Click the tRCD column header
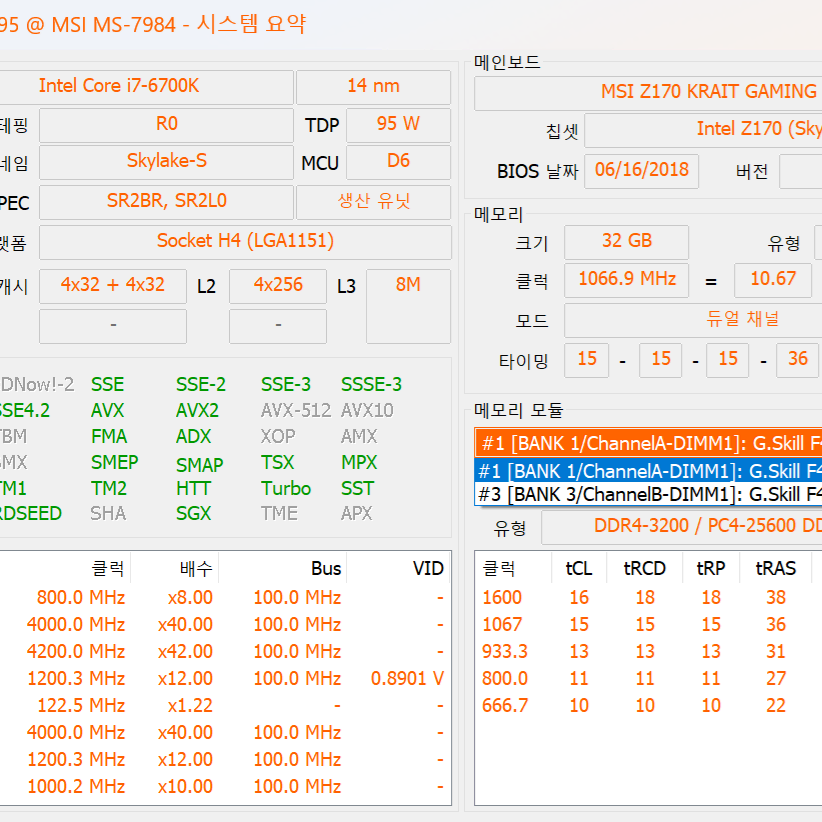The width and height of the screenshot is (822, 822). 644,568
